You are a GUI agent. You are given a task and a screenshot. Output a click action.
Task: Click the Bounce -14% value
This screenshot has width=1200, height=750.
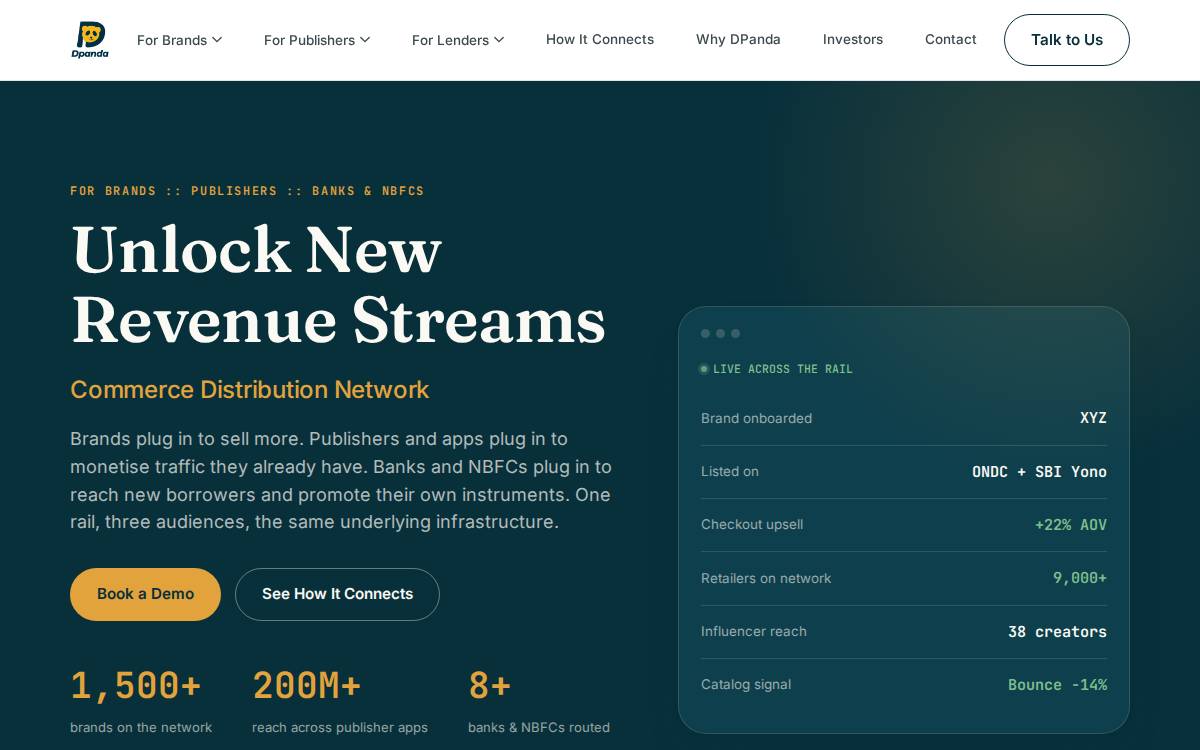pos(1057,685)
